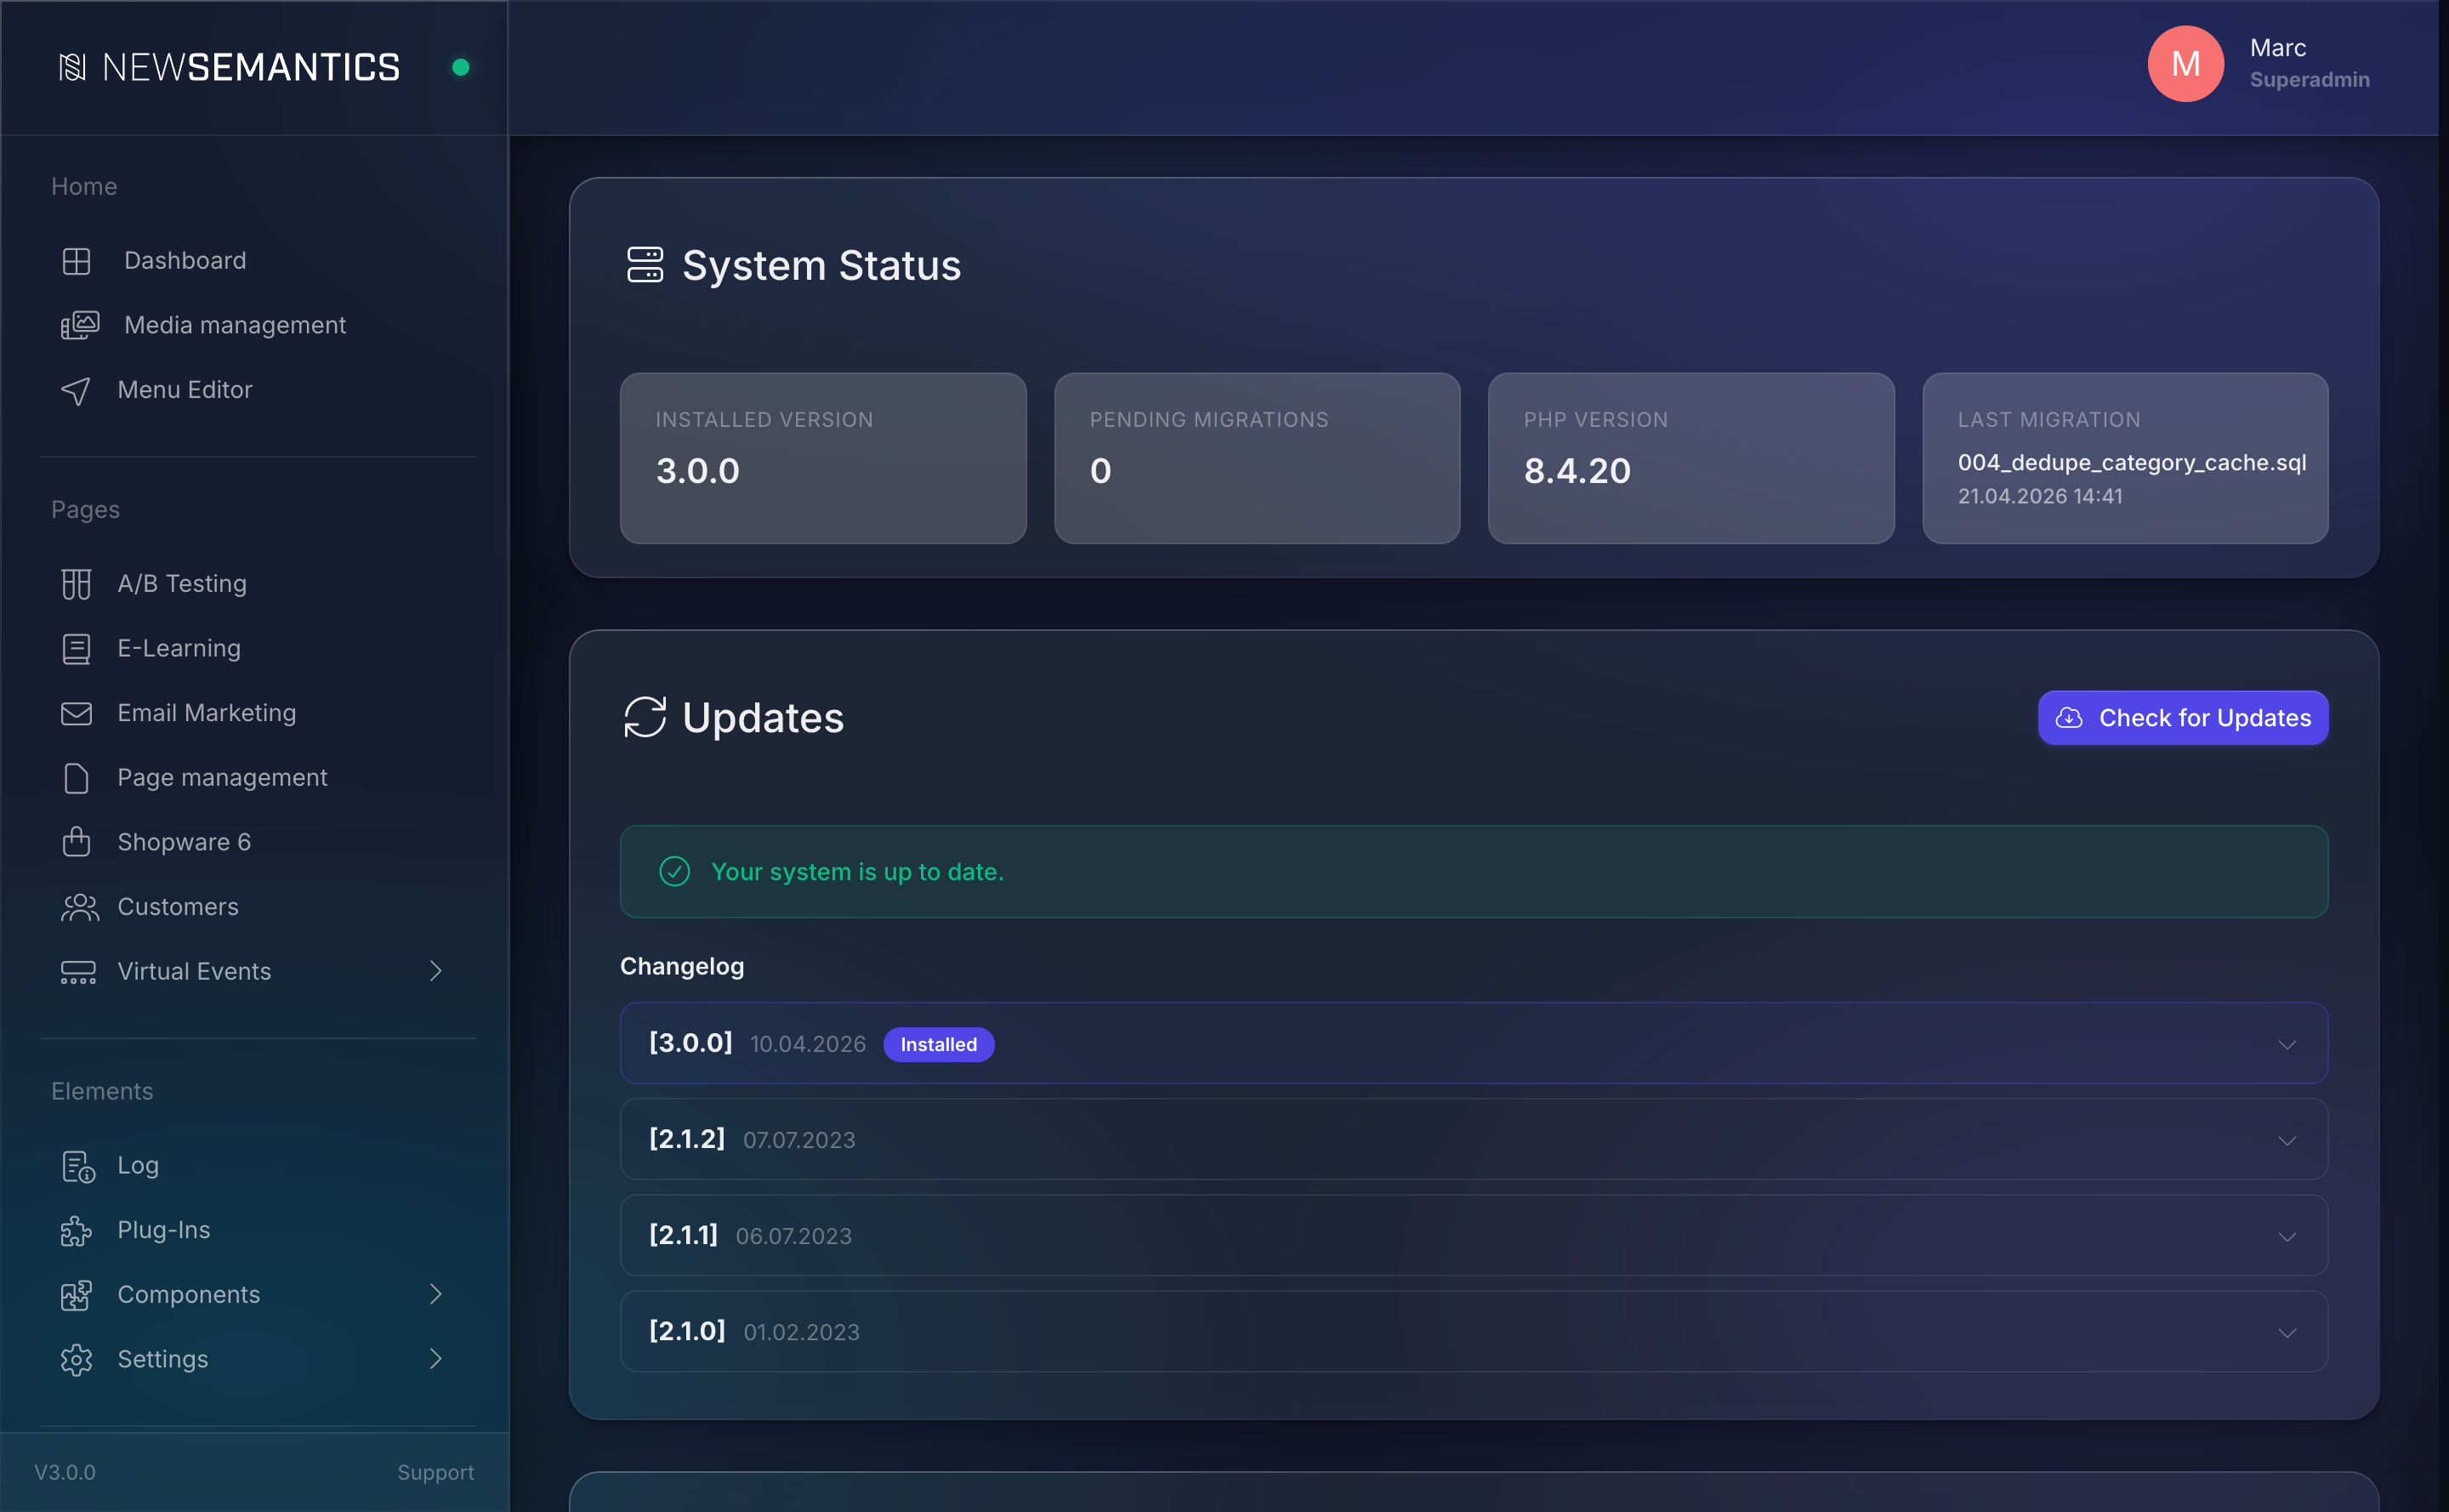Click the NEWSEMANTICS brand name text
2449x1512 pixels.
pyautogui.click(x=251, y=67)
